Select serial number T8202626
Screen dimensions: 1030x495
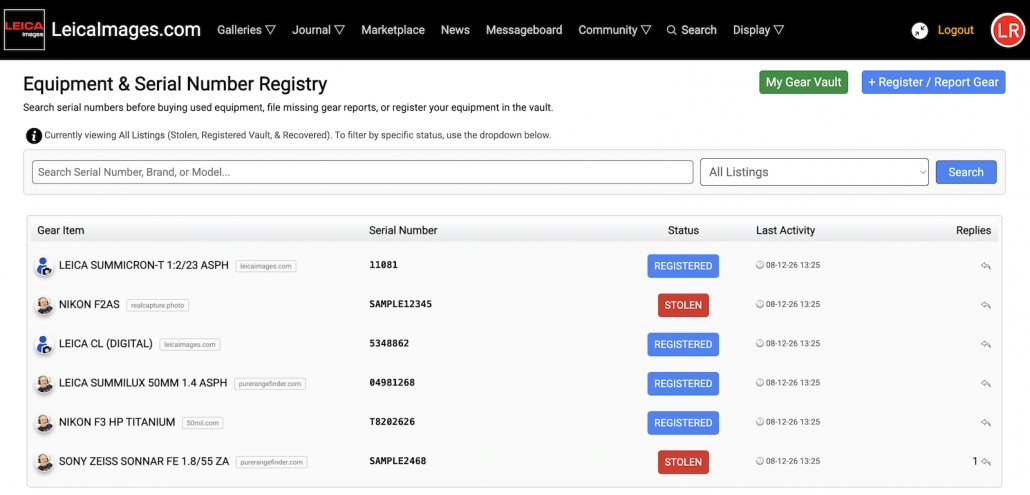[x=392, y=421]
